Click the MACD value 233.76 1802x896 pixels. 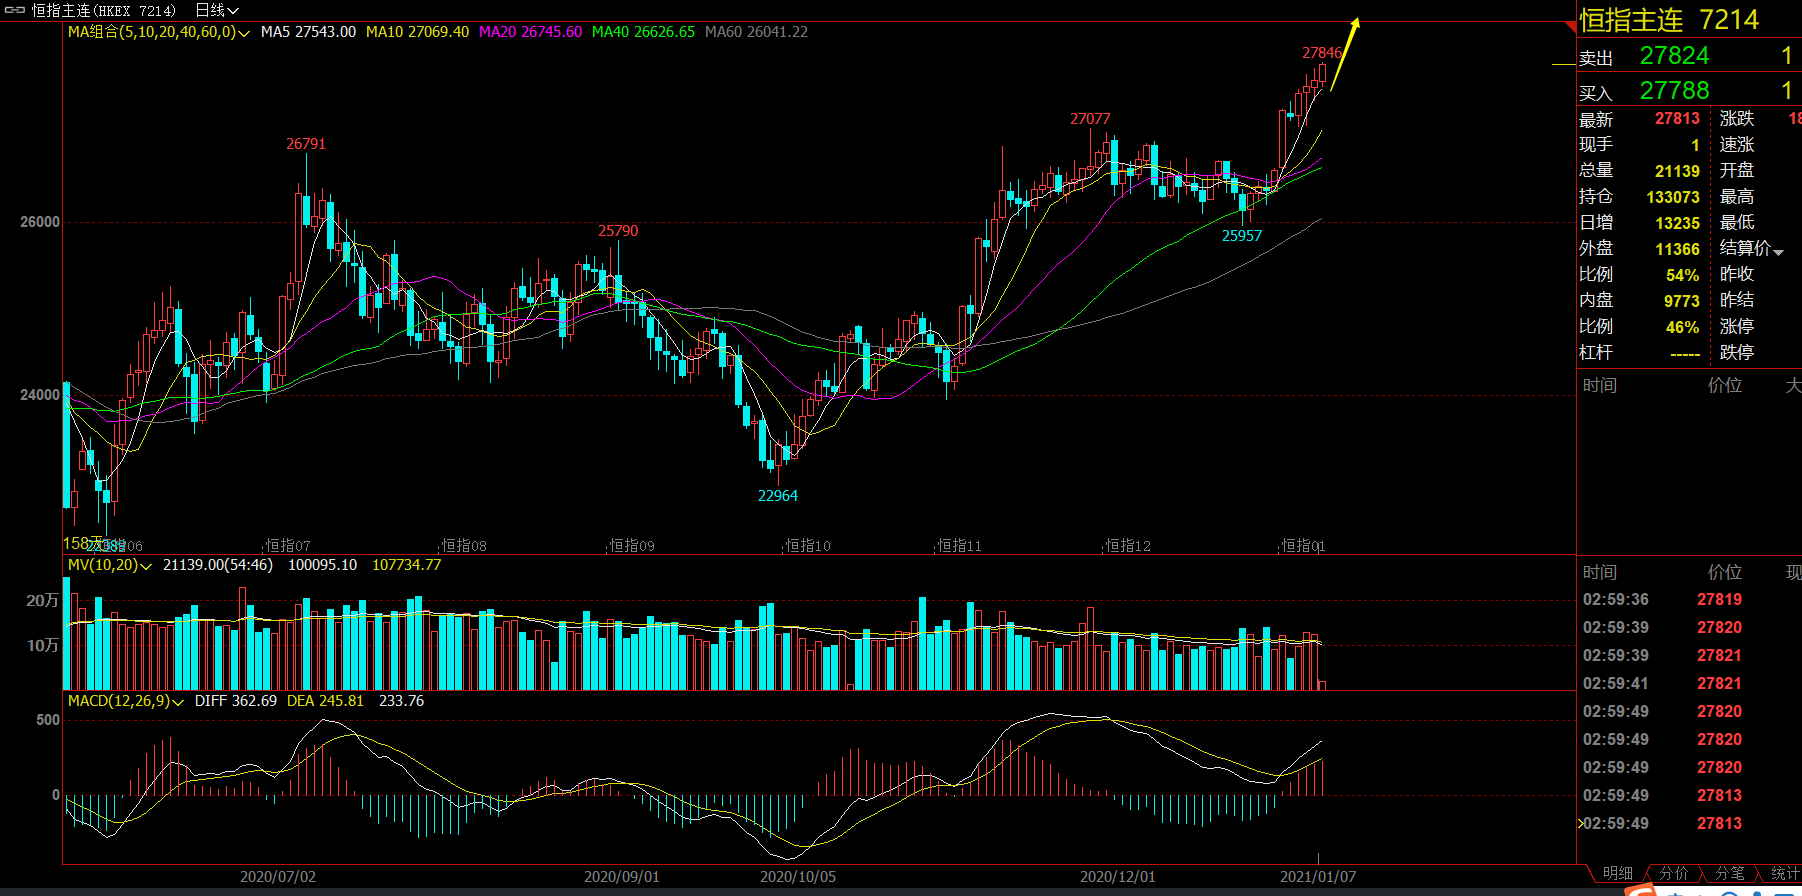point(401,701)
